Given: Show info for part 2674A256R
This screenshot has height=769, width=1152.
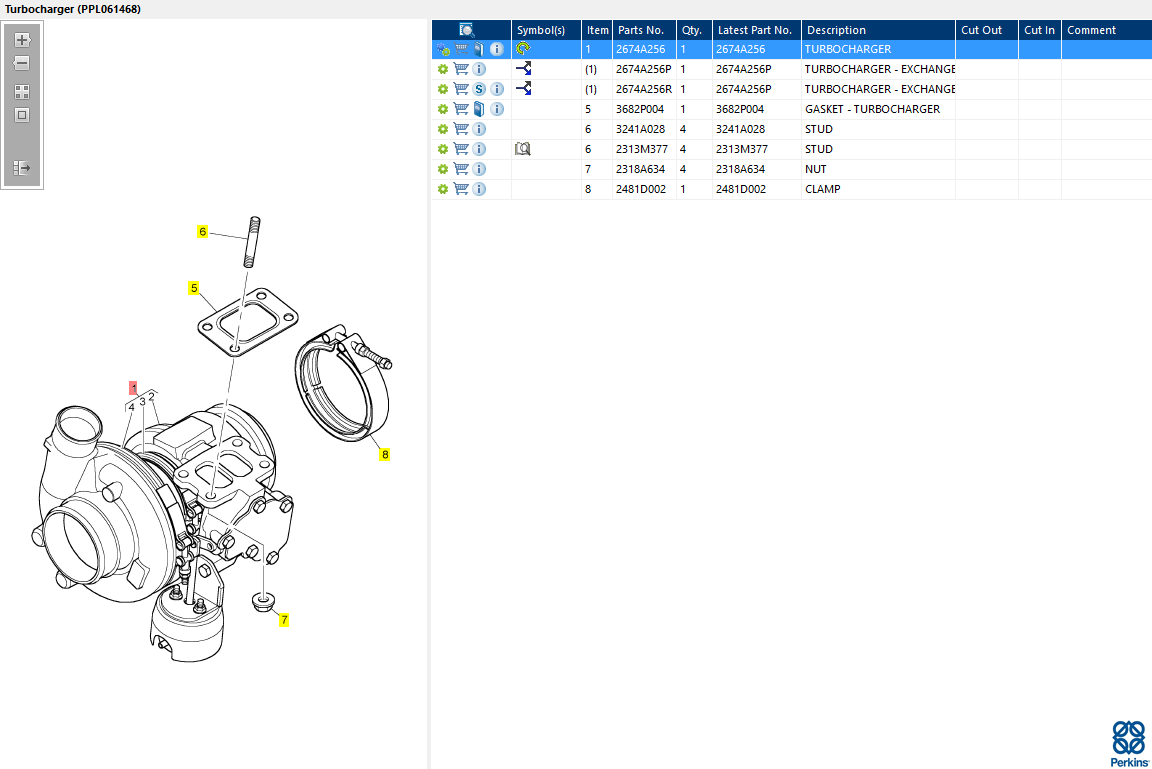Looking at the screenshot, I should pos(497,89).
